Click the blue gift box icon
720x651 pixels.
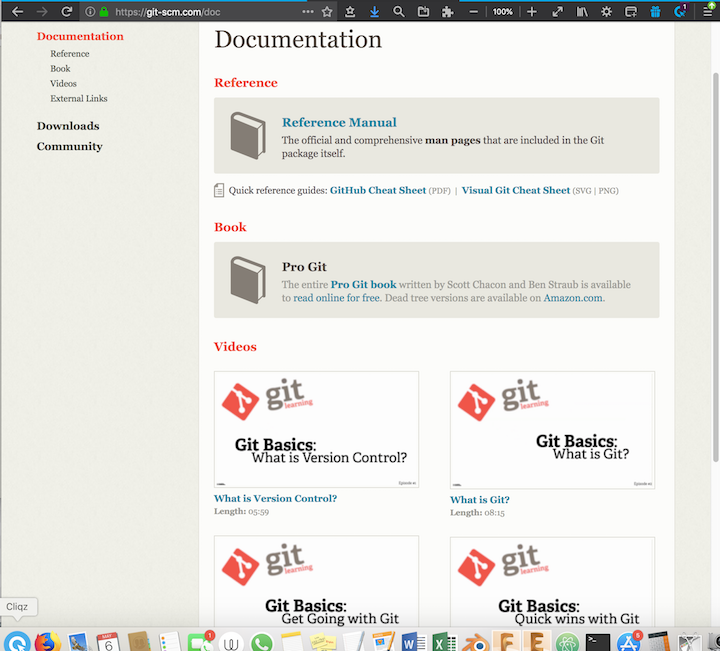point(655,11)
